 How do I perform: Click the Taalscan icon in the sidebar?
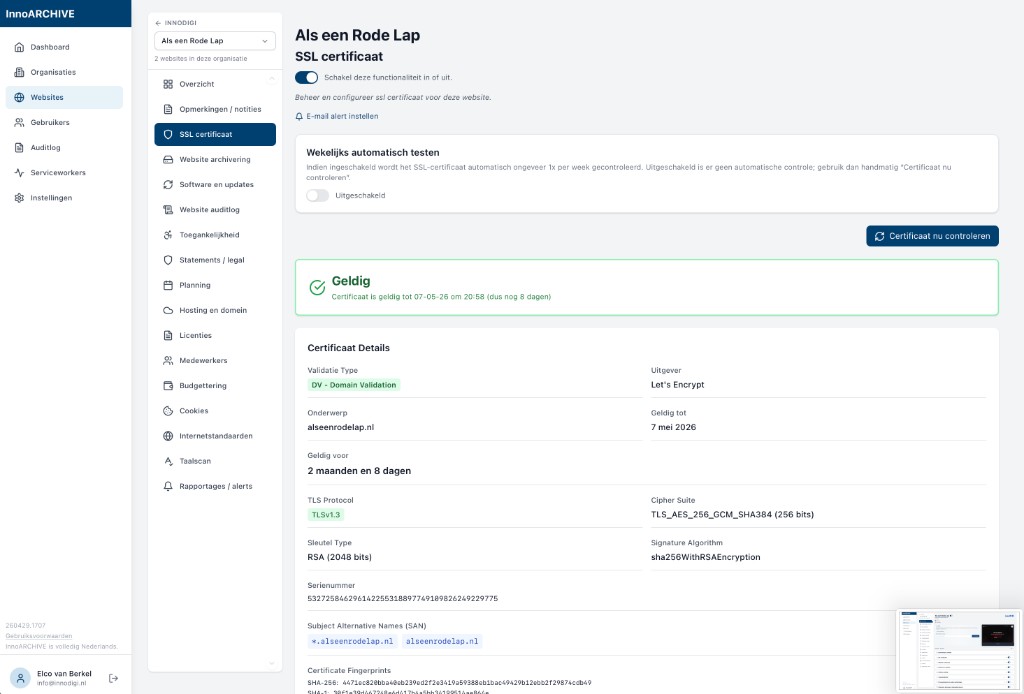pos(169,461)
